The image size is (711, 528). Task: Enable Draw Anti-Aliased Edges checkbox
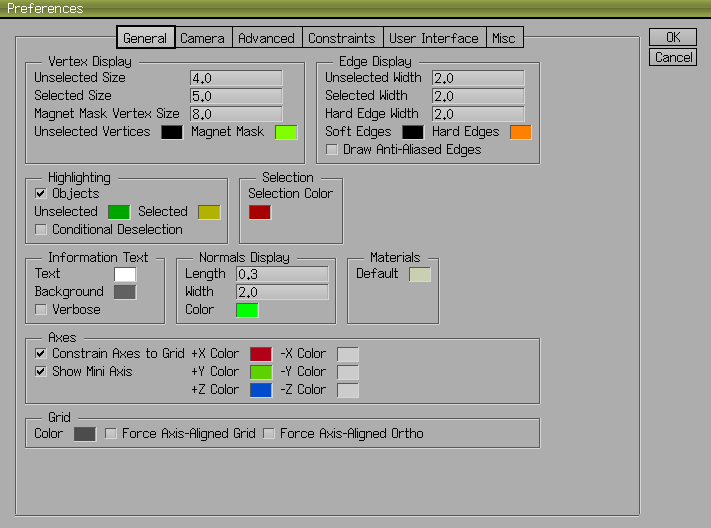click(x=332, y=150)
